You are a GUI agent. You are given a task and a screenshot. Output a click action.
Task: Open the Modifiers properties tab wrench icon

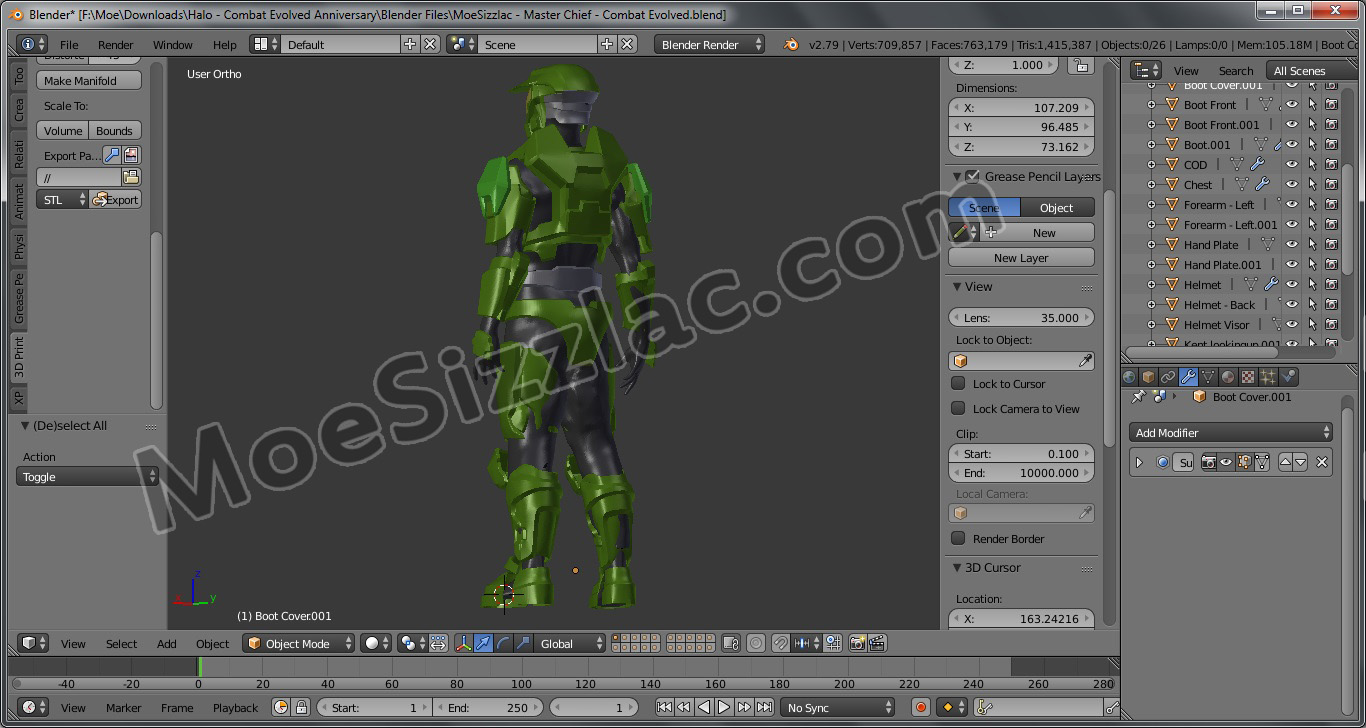[x=1188, y=377]
